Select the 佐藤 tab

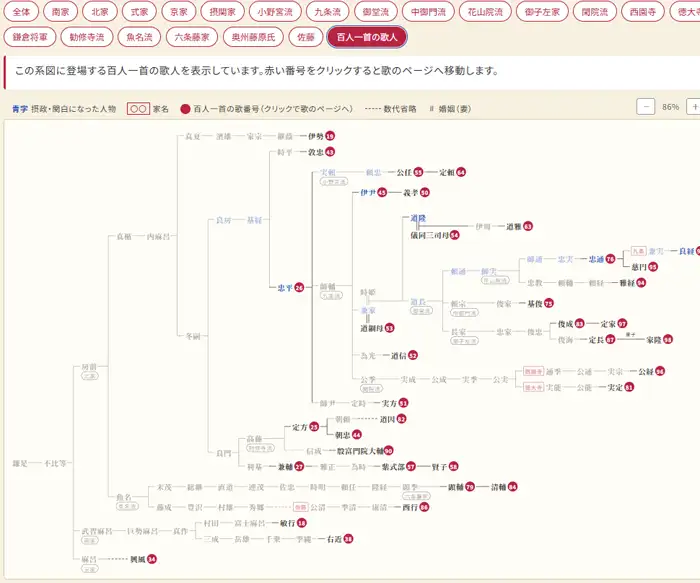(306, 37)
